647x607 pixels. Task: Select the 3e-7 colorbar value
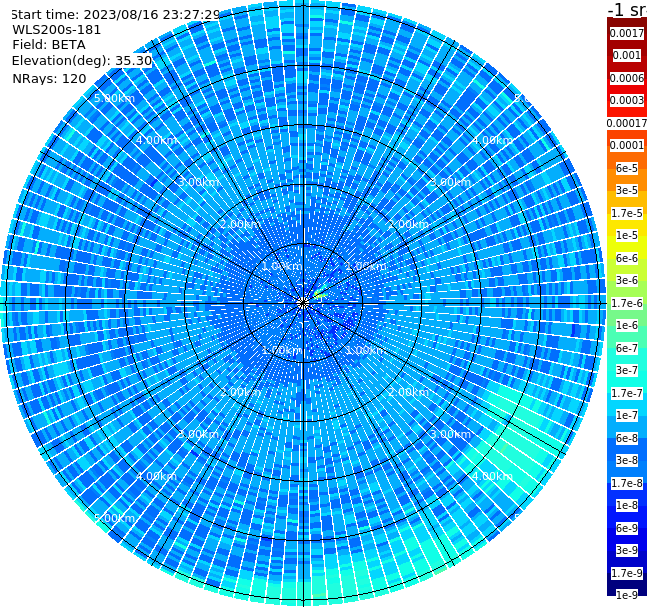(627, 370)
